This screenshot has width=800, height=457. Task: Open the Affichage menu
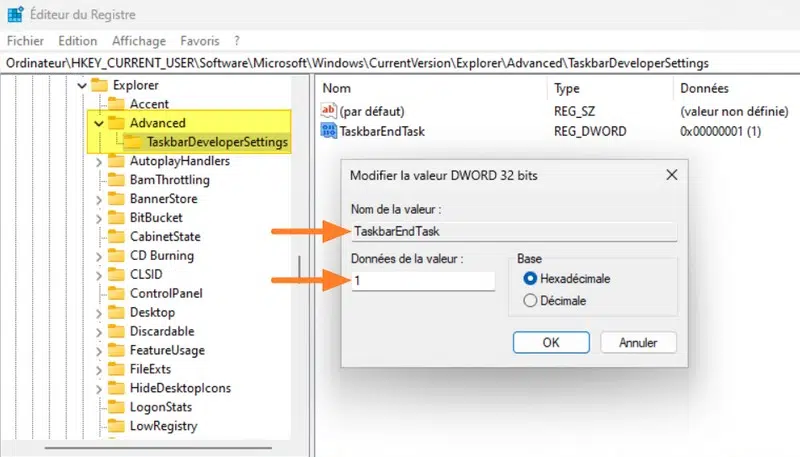[x=139, y=41]
